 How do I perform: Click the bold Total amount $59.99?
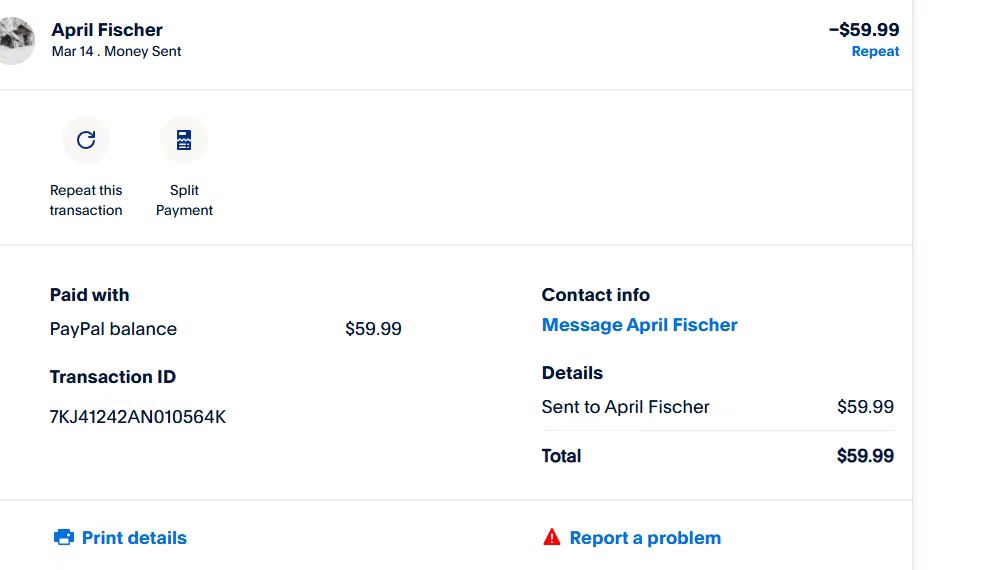pyautogui.click(x=865, y=456)
